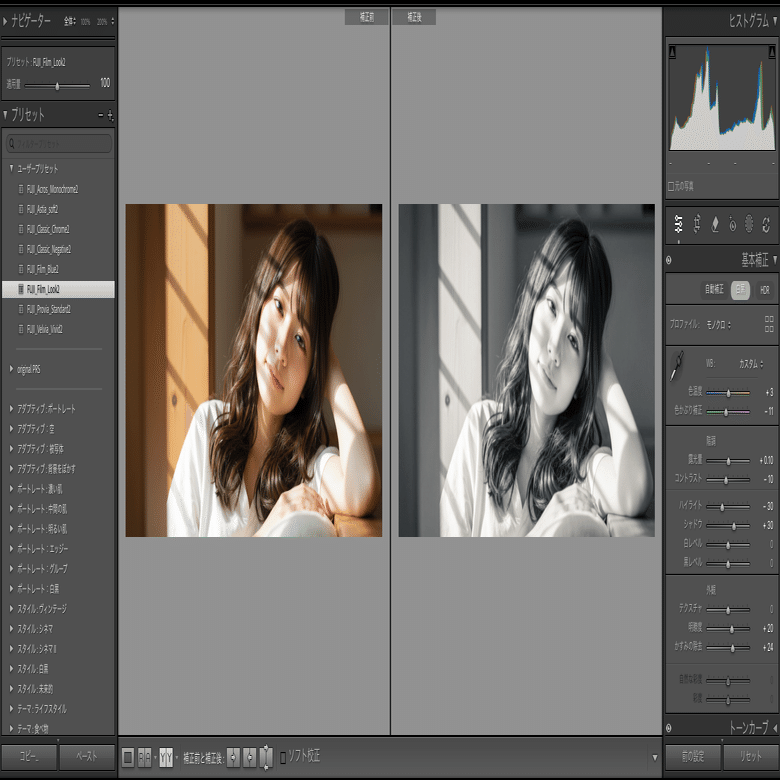Switch to loupe single view icon
The width and height of the screenshot is (780, 780).
[x=128, y=758]
